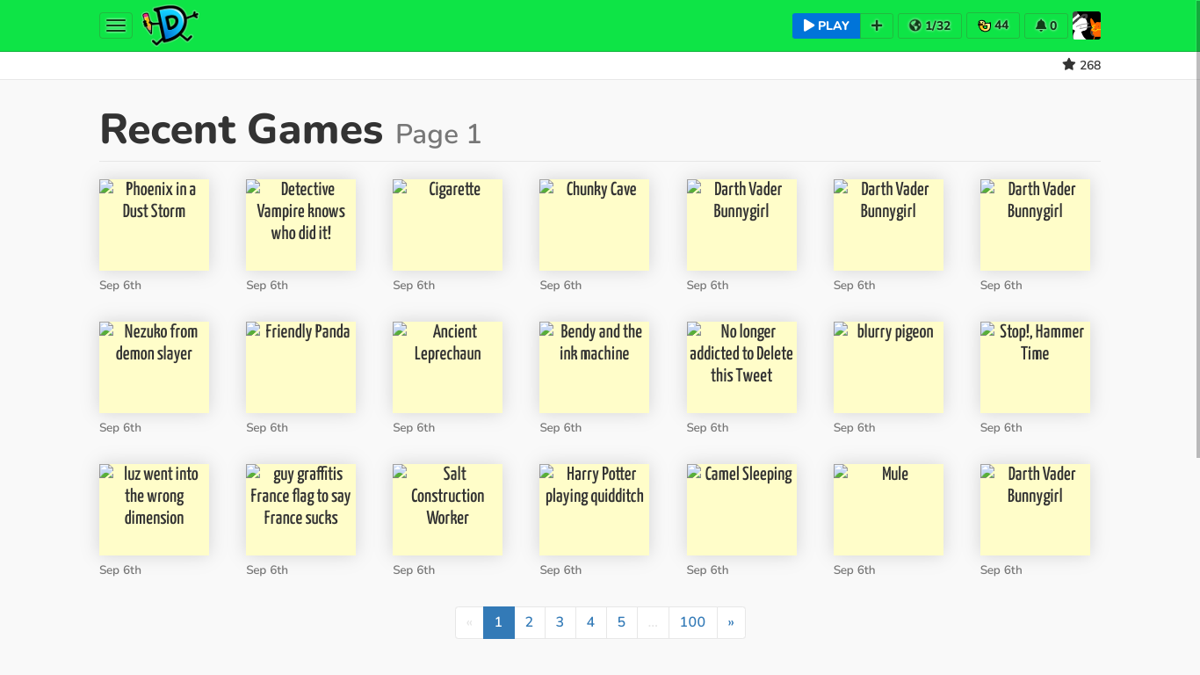Open your profile via the avatar image
The image size is (1200, 675).
click(1086, 25)
